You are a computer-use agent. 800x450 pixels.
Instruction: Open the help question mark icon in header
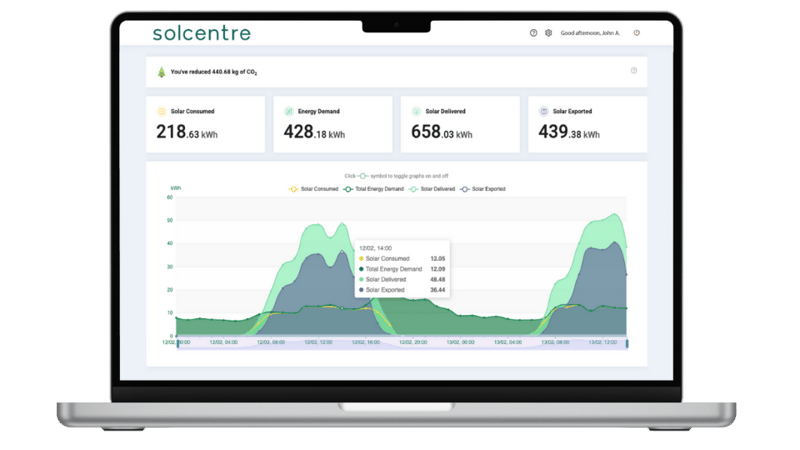coord(533,33)
